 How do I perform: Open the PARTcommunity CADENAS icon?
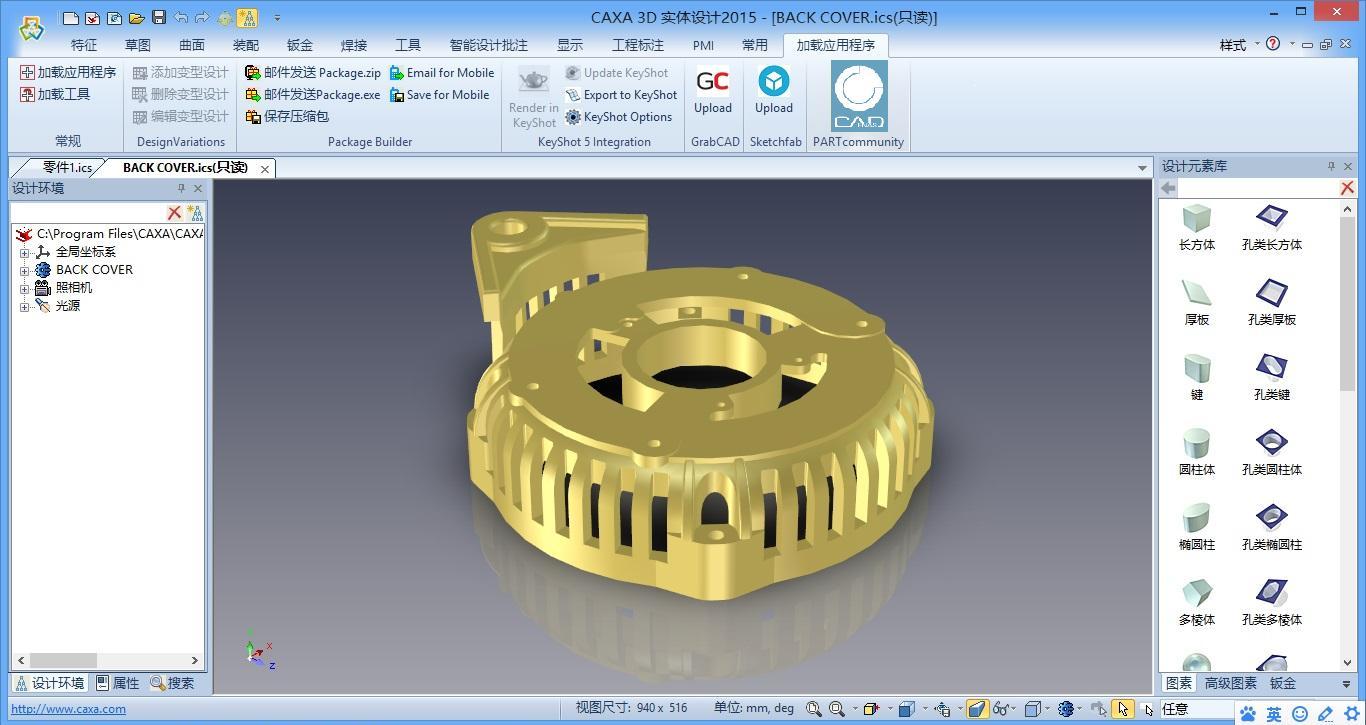coord(859,97)
